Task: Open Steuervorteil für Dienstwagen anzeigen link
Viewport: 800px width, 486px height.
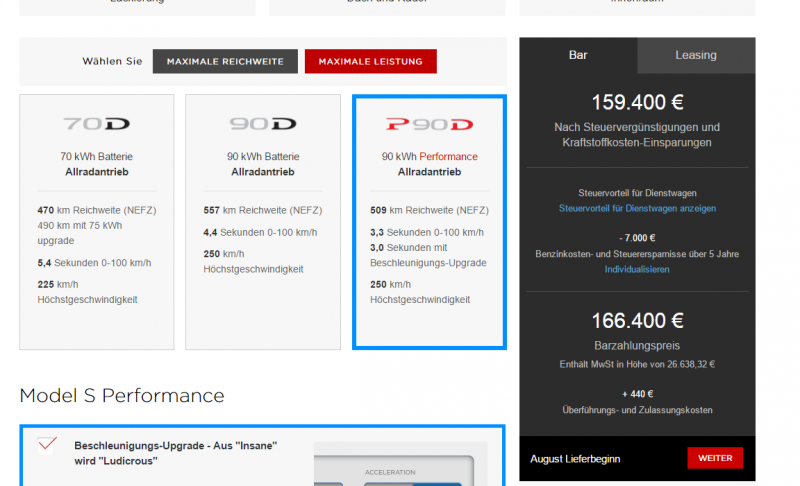Action: pos(637,208)
